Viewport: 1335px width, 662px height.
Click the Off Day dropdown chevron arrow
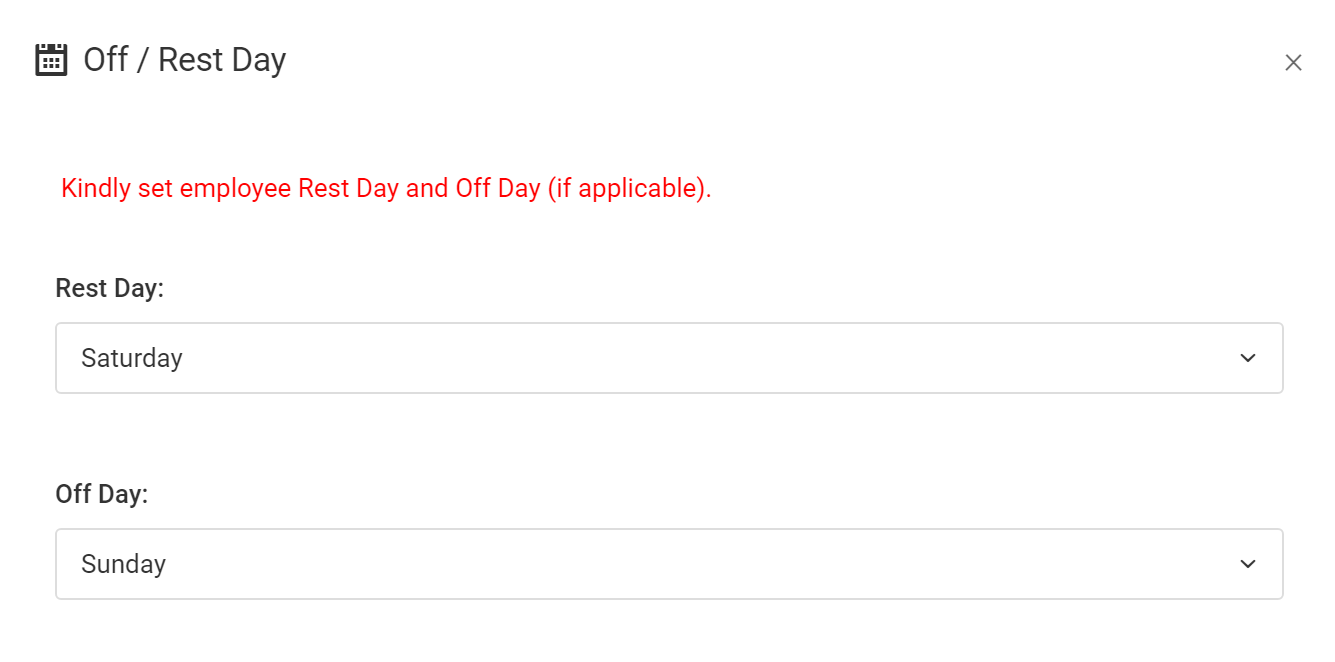coord(1247,564)
